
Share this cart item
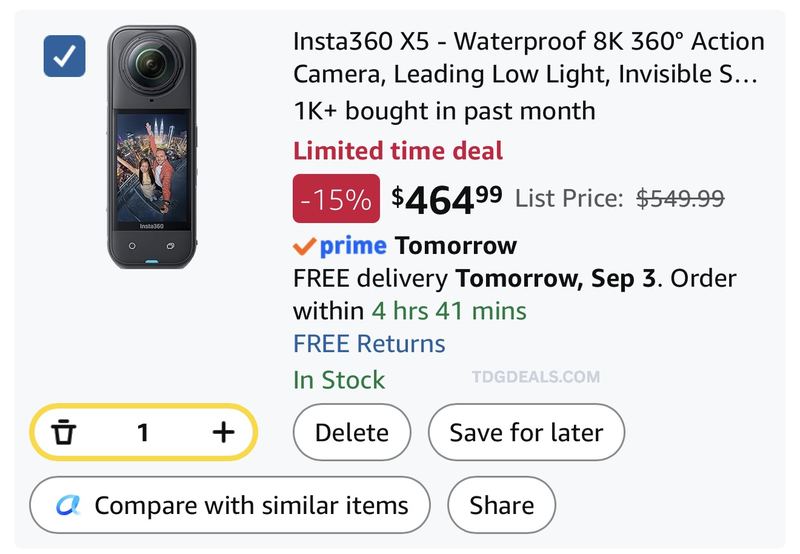coord(502,505)
